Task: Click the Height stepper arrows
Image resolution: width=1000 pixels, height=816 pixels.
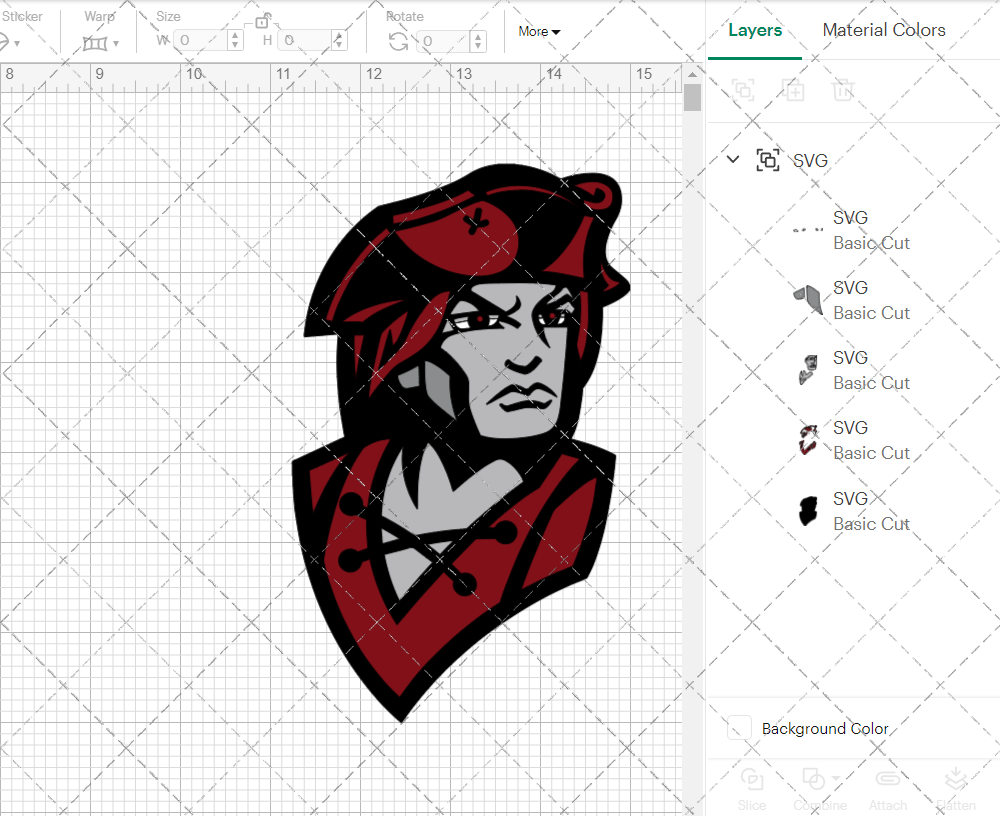Action: tap(339, 40)
